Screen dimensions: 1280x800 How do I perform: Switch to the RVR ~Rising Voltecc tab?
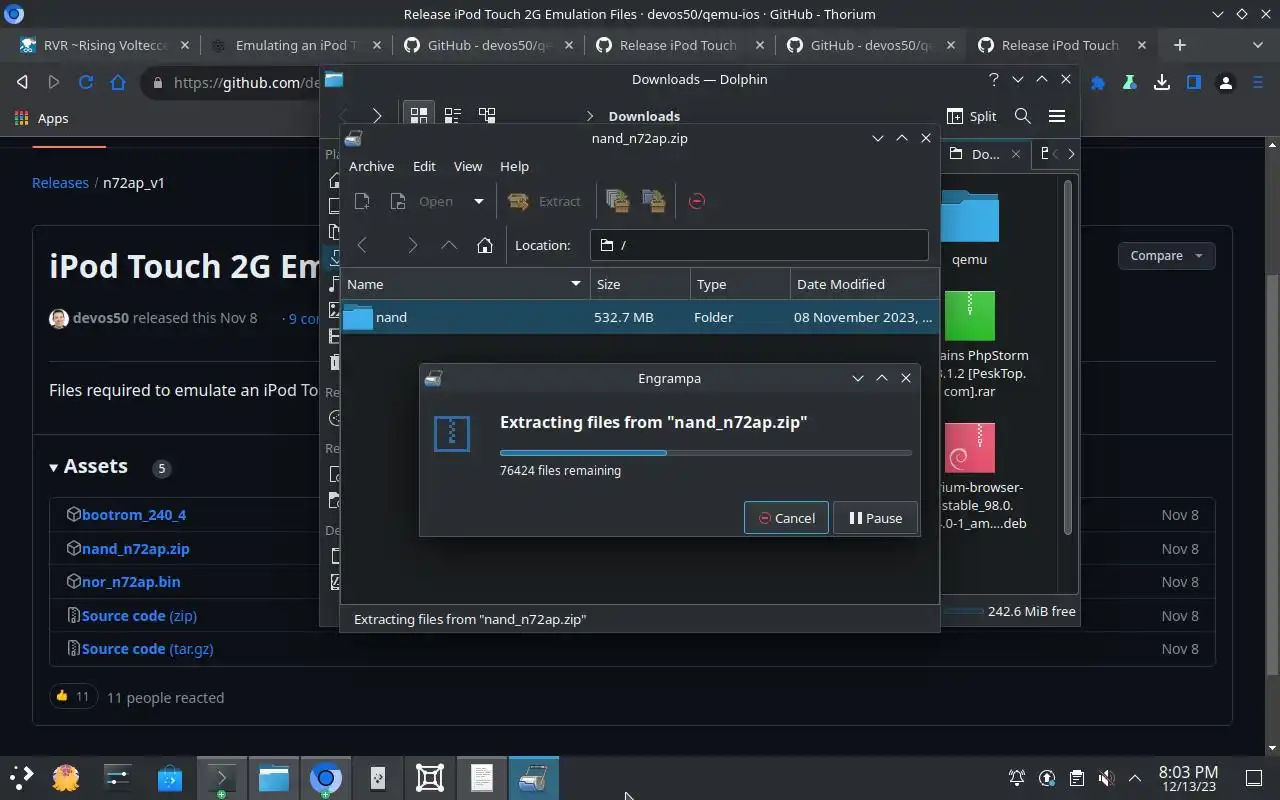pyautogui.click(x=103, y=45)
